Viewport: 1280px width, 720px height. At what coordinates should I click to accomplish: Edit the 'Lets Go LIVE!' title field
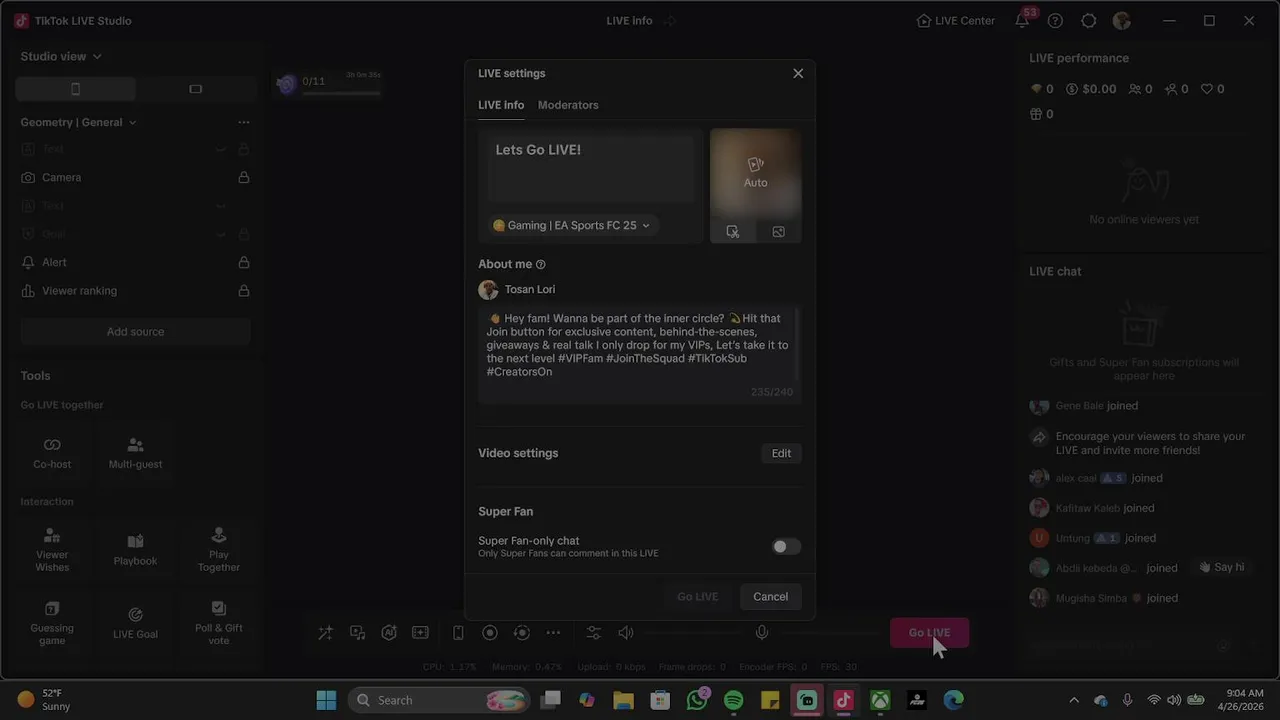click(591, 168)
